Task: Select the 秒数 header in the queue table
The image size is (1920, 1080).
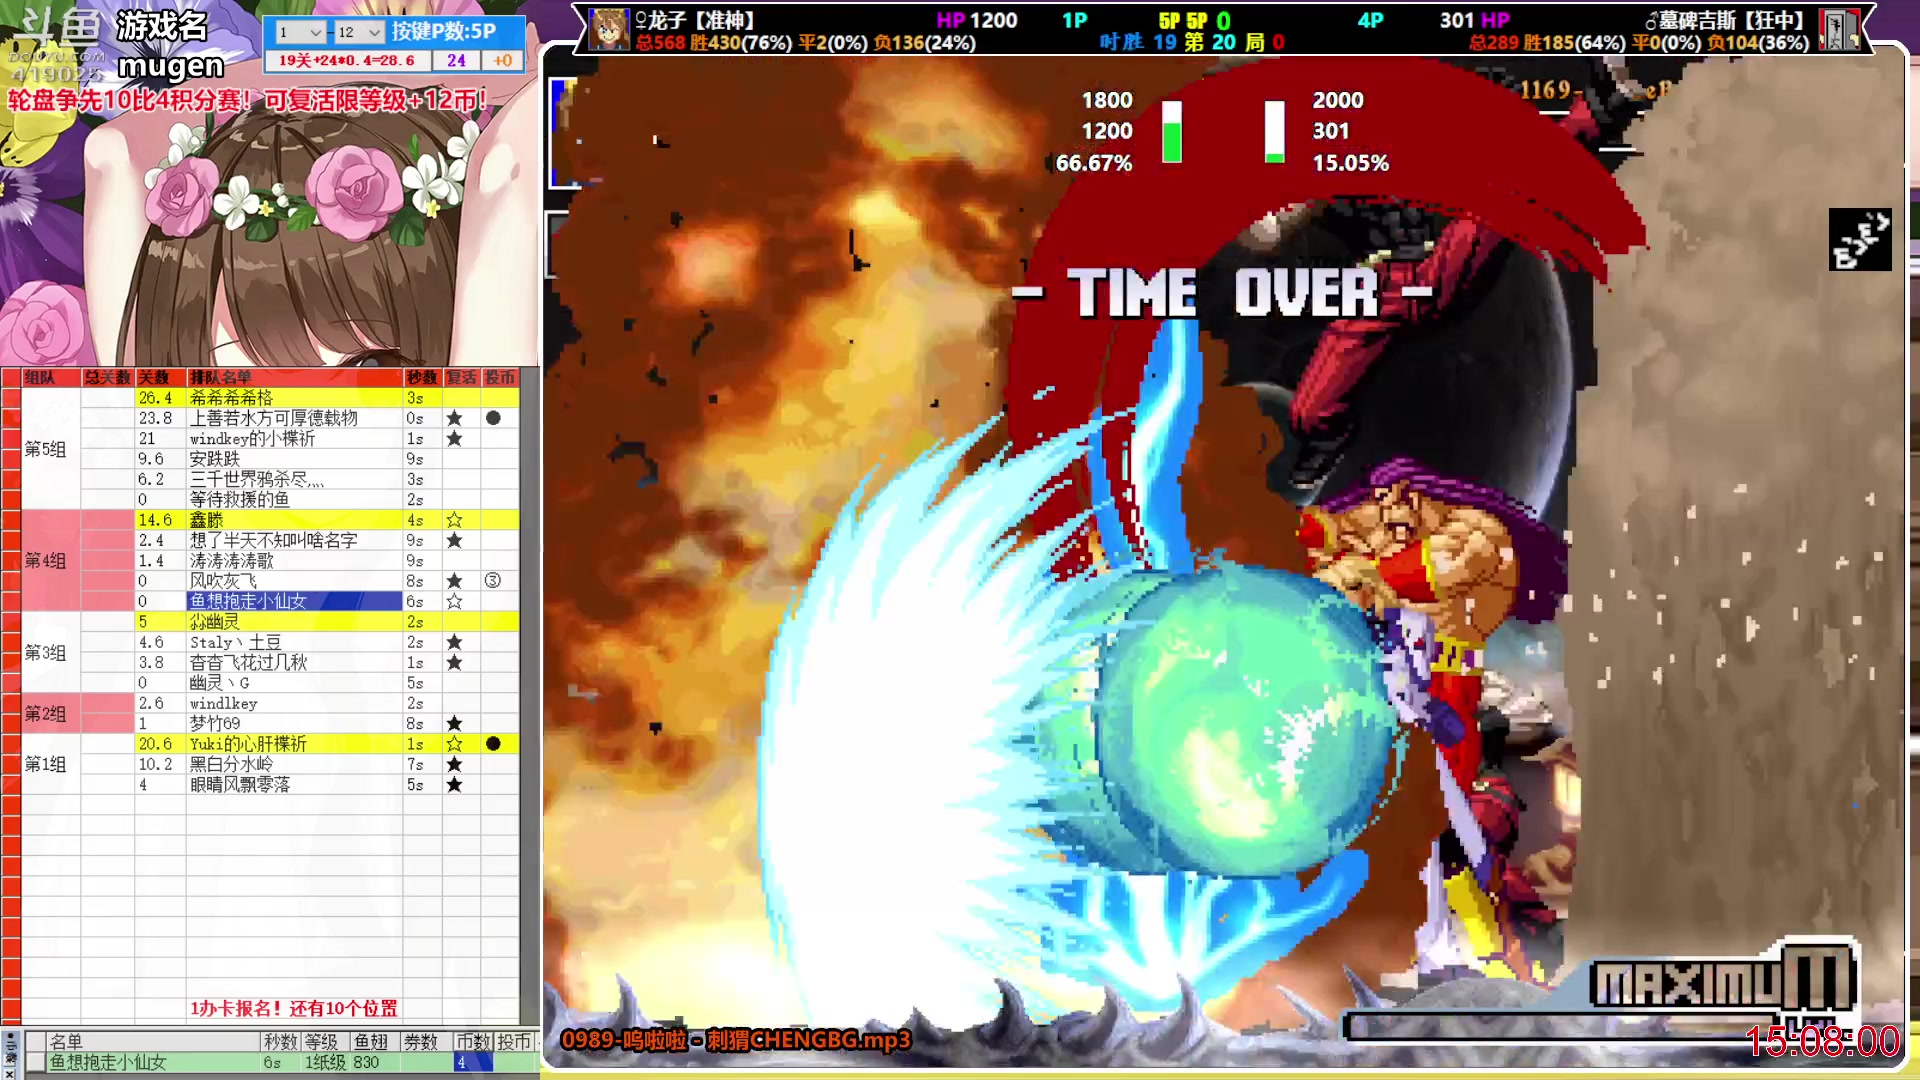Action: (422, 377)
